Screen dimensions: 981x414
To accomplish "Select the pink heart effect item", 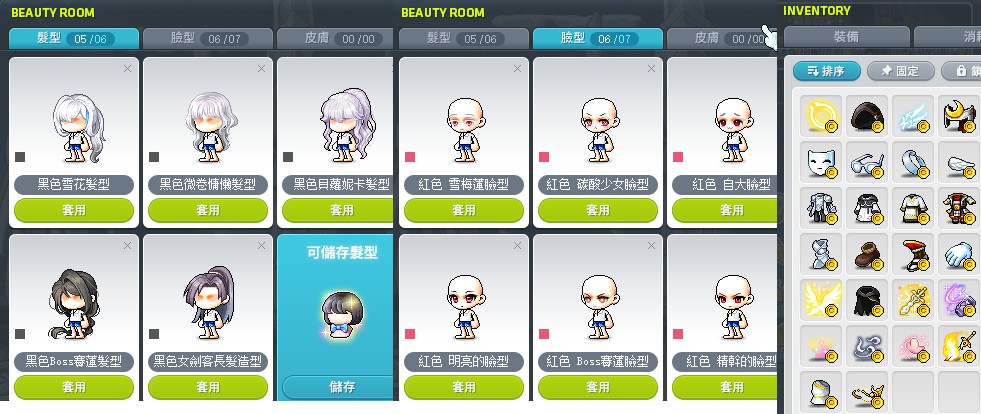I will click(912, 345).
